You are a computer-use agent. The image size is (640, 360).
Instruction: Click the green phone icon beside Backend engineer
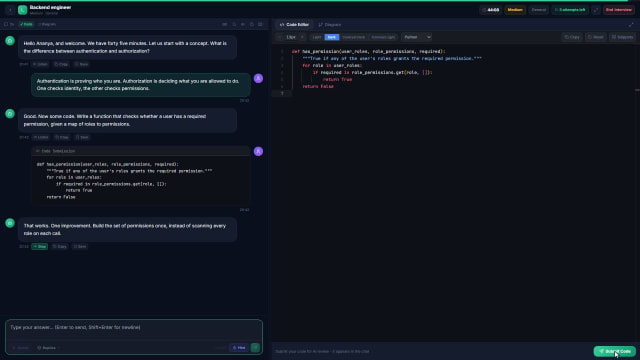pos(22,10)
